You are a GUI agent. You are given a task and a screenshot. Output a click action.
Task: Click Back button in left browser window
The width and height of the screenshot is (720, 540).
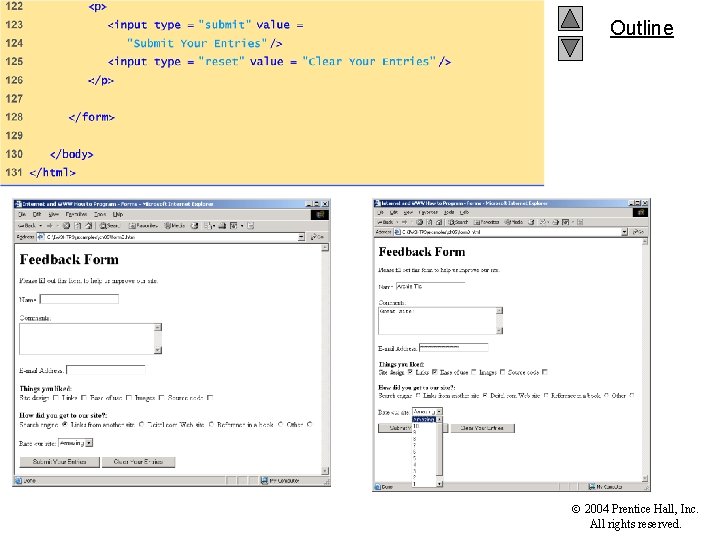click(x=27, y=225)
